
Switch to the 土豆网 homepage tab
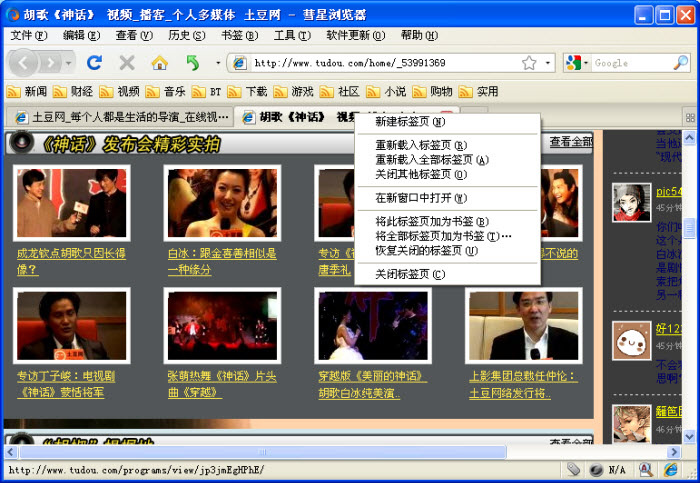[121, 117]
